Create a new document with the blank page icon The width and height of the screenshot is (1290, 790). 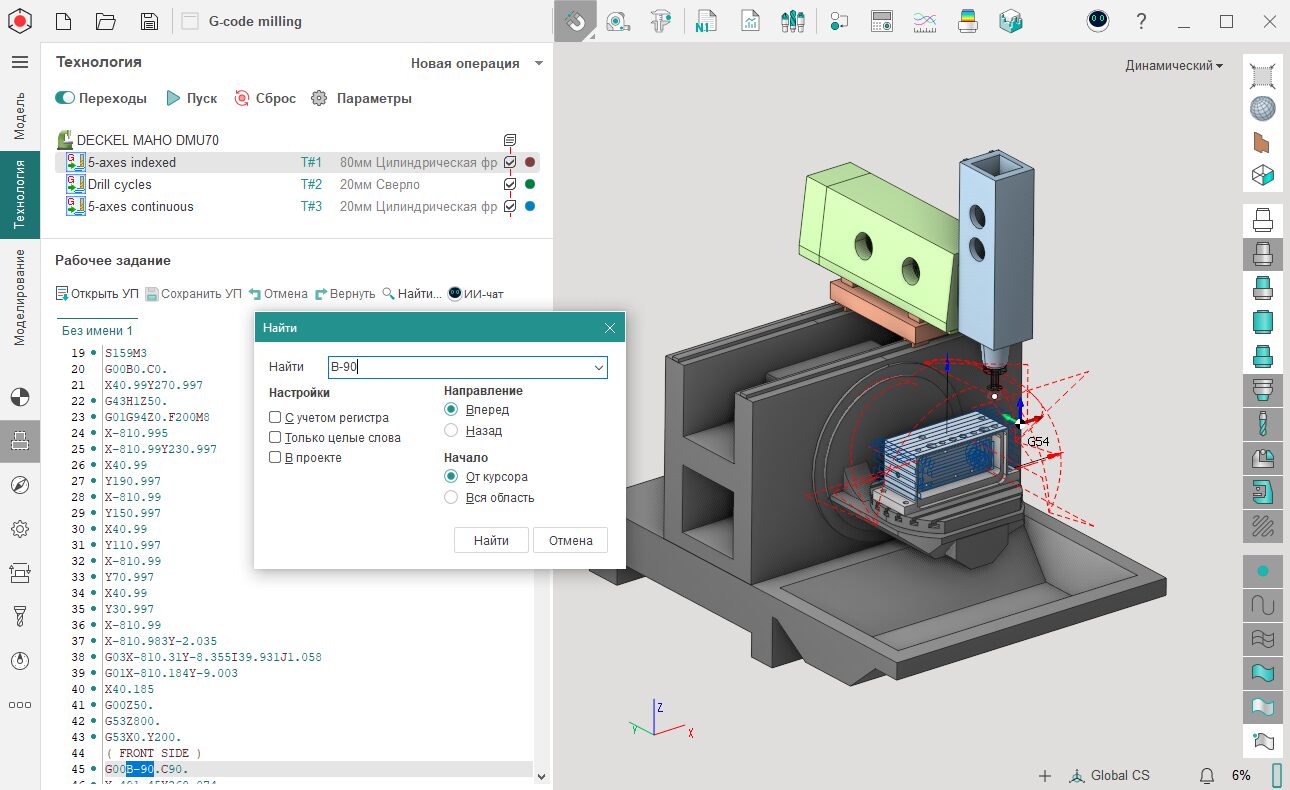point(63,21)
